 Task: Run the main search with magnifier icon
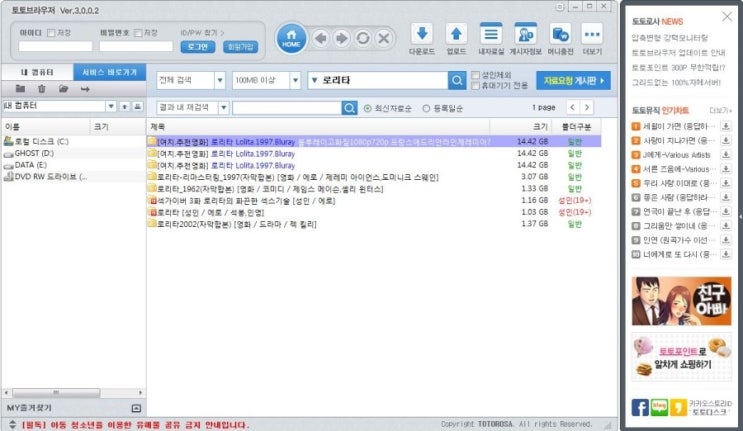(x=457, y=81)
